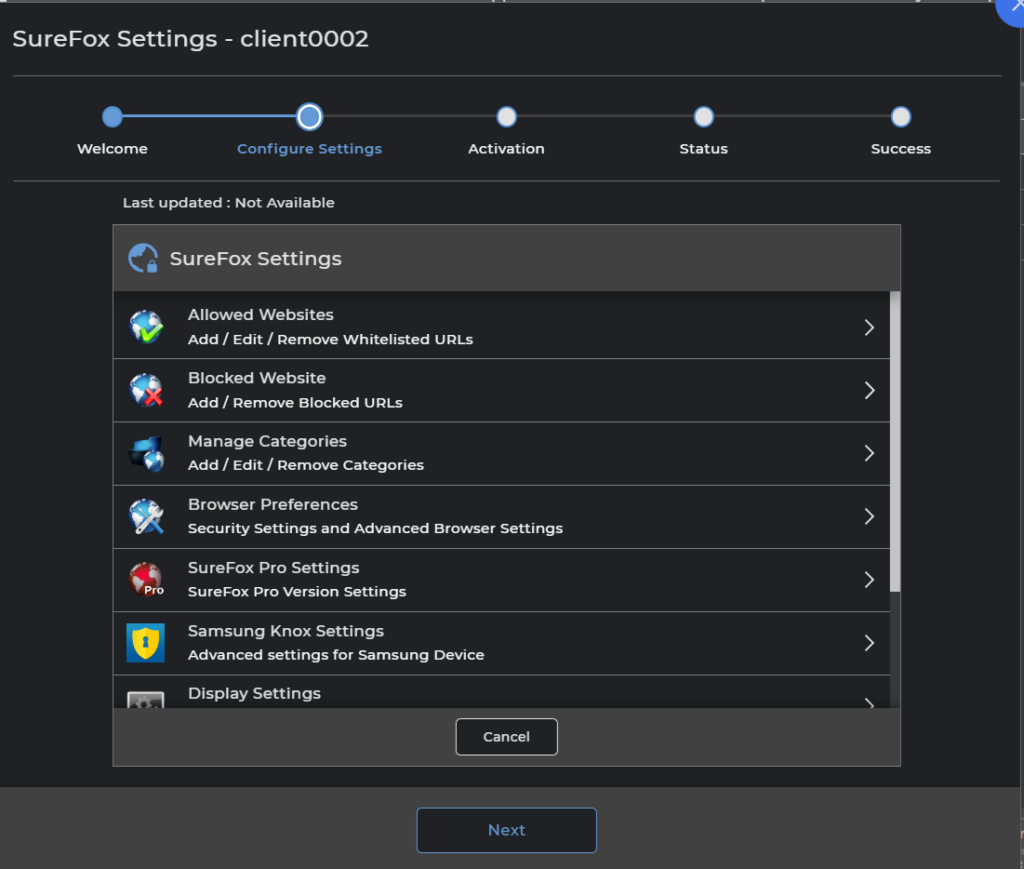Expand Samsung Knox Settings chevron

pyautogui.click(x=869, y=643)
